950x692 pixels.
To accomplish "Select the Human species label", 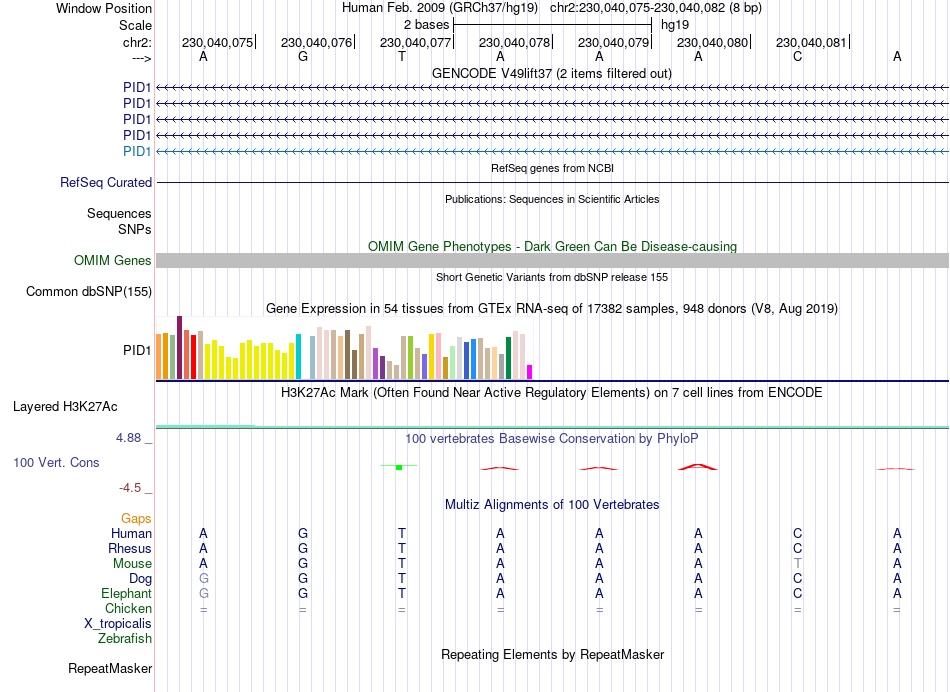I will 131,533.
